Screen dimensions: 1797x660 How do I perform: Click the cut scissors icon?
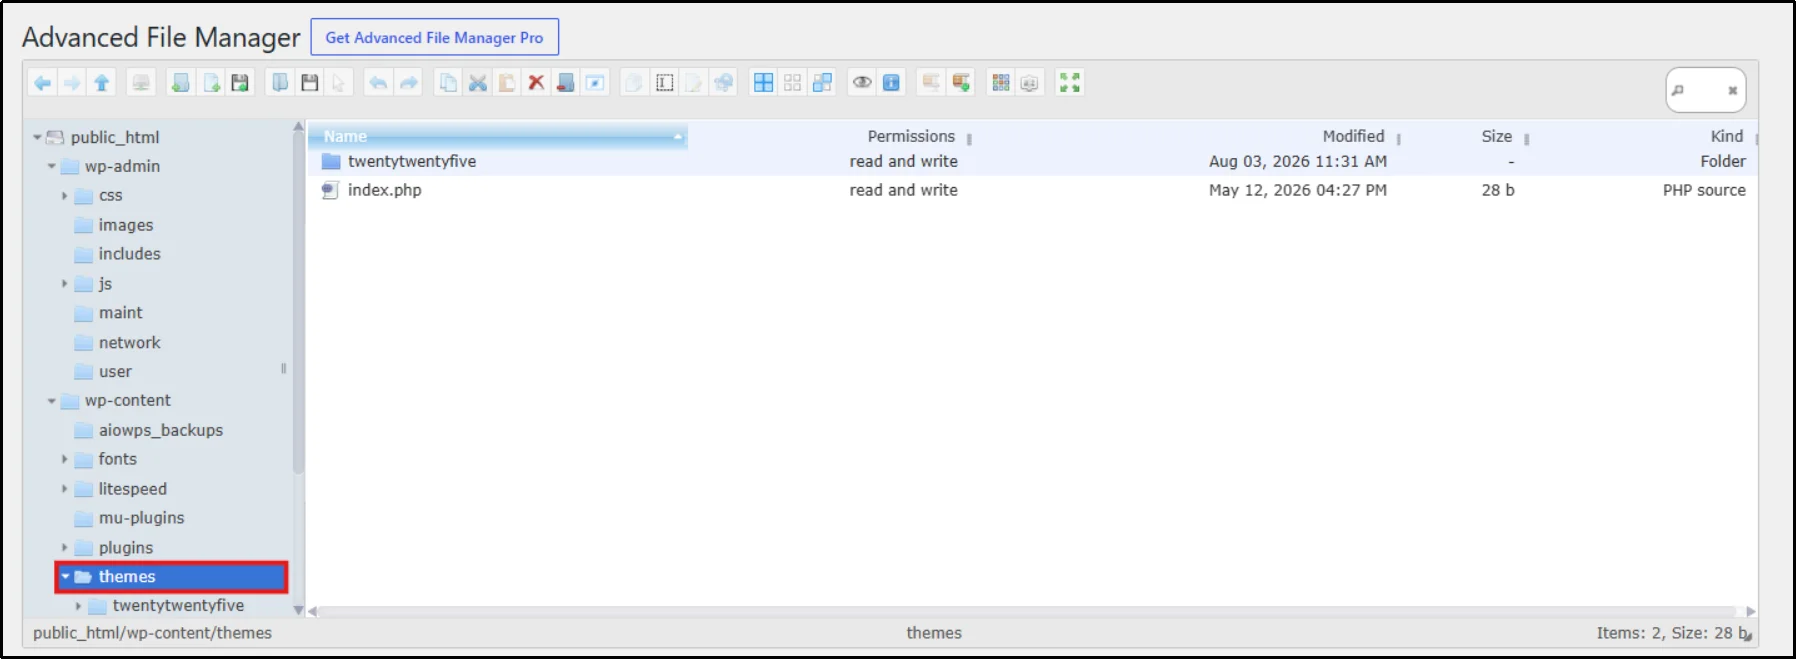pos(478,83)
